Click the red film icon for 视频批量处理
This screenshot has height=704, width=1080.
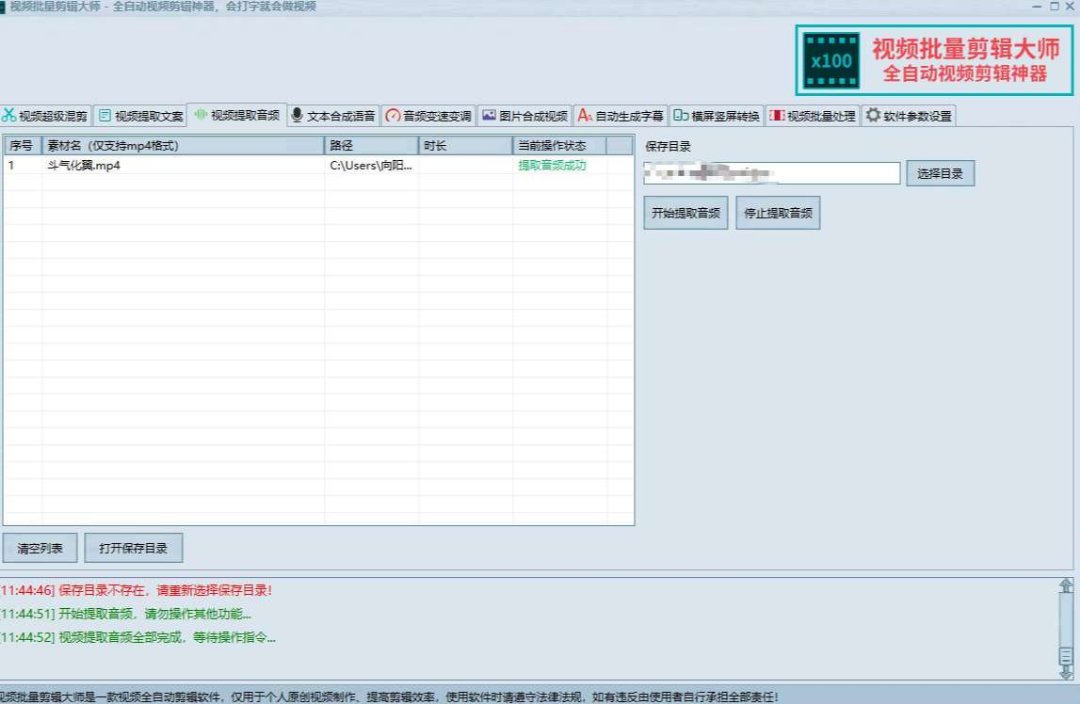coord(776,115)
